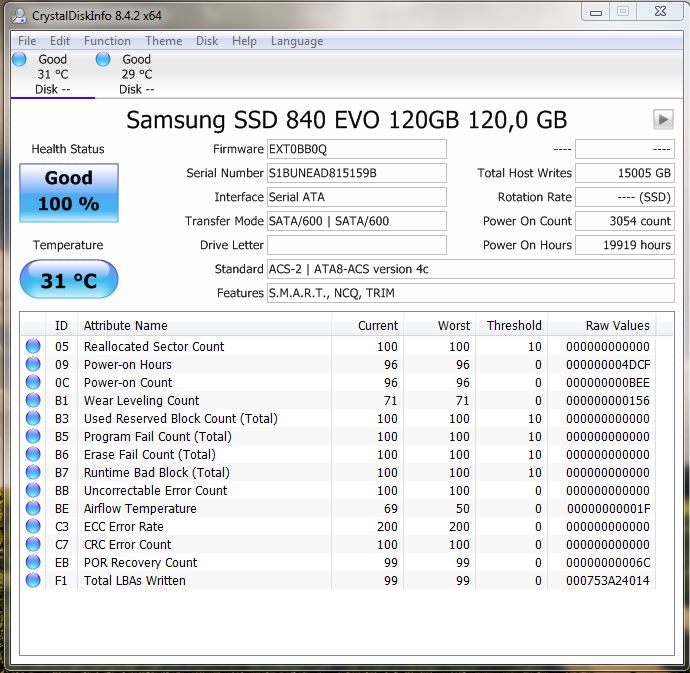
Task: Click the blue status orb for the 29 °C disk
Action: coord(103,59)
